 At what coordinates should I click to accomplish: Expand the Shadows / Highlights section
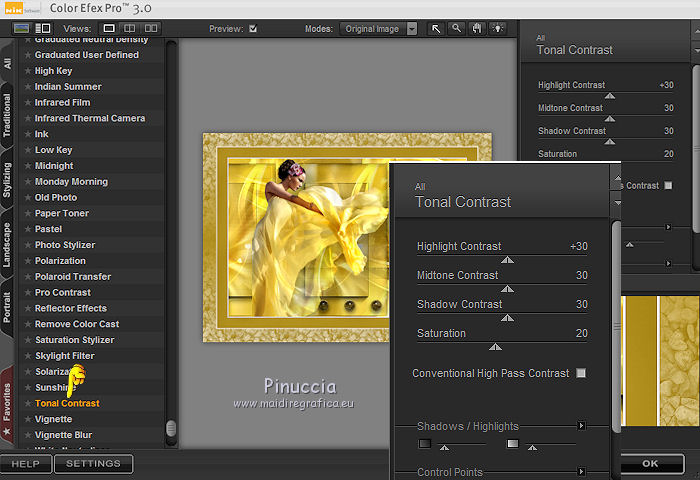tap(581, 425)
